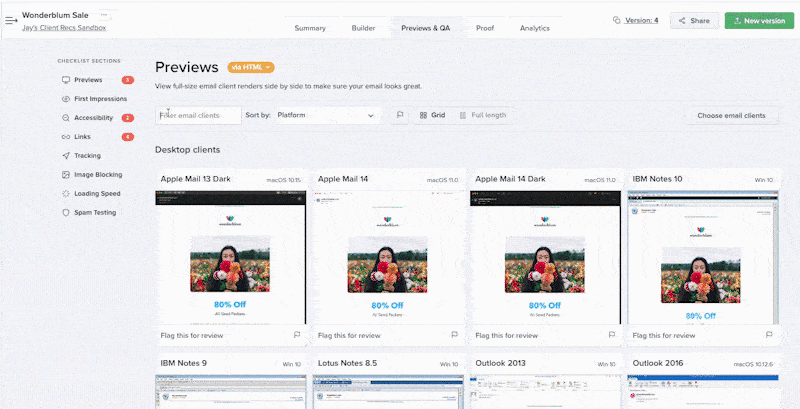Open the Builder tab
Viewport: 800px width, 409px height.
[363, 28]
